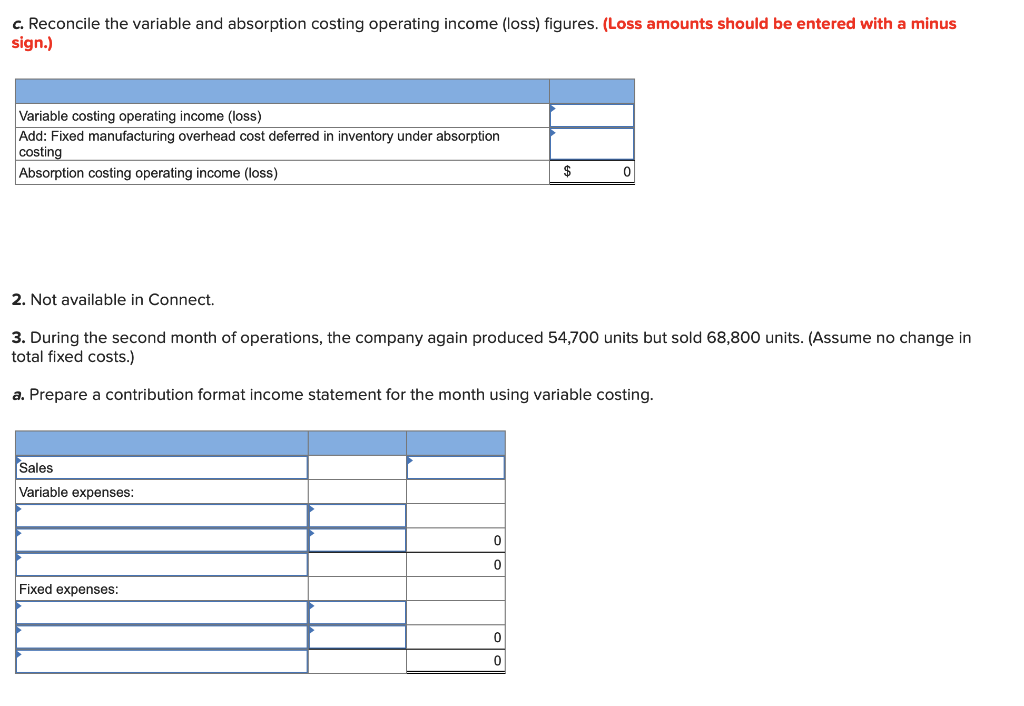Open the bottom-row label dropdown in the income statement
1024x706 pixels.
[x=160, y=660]
